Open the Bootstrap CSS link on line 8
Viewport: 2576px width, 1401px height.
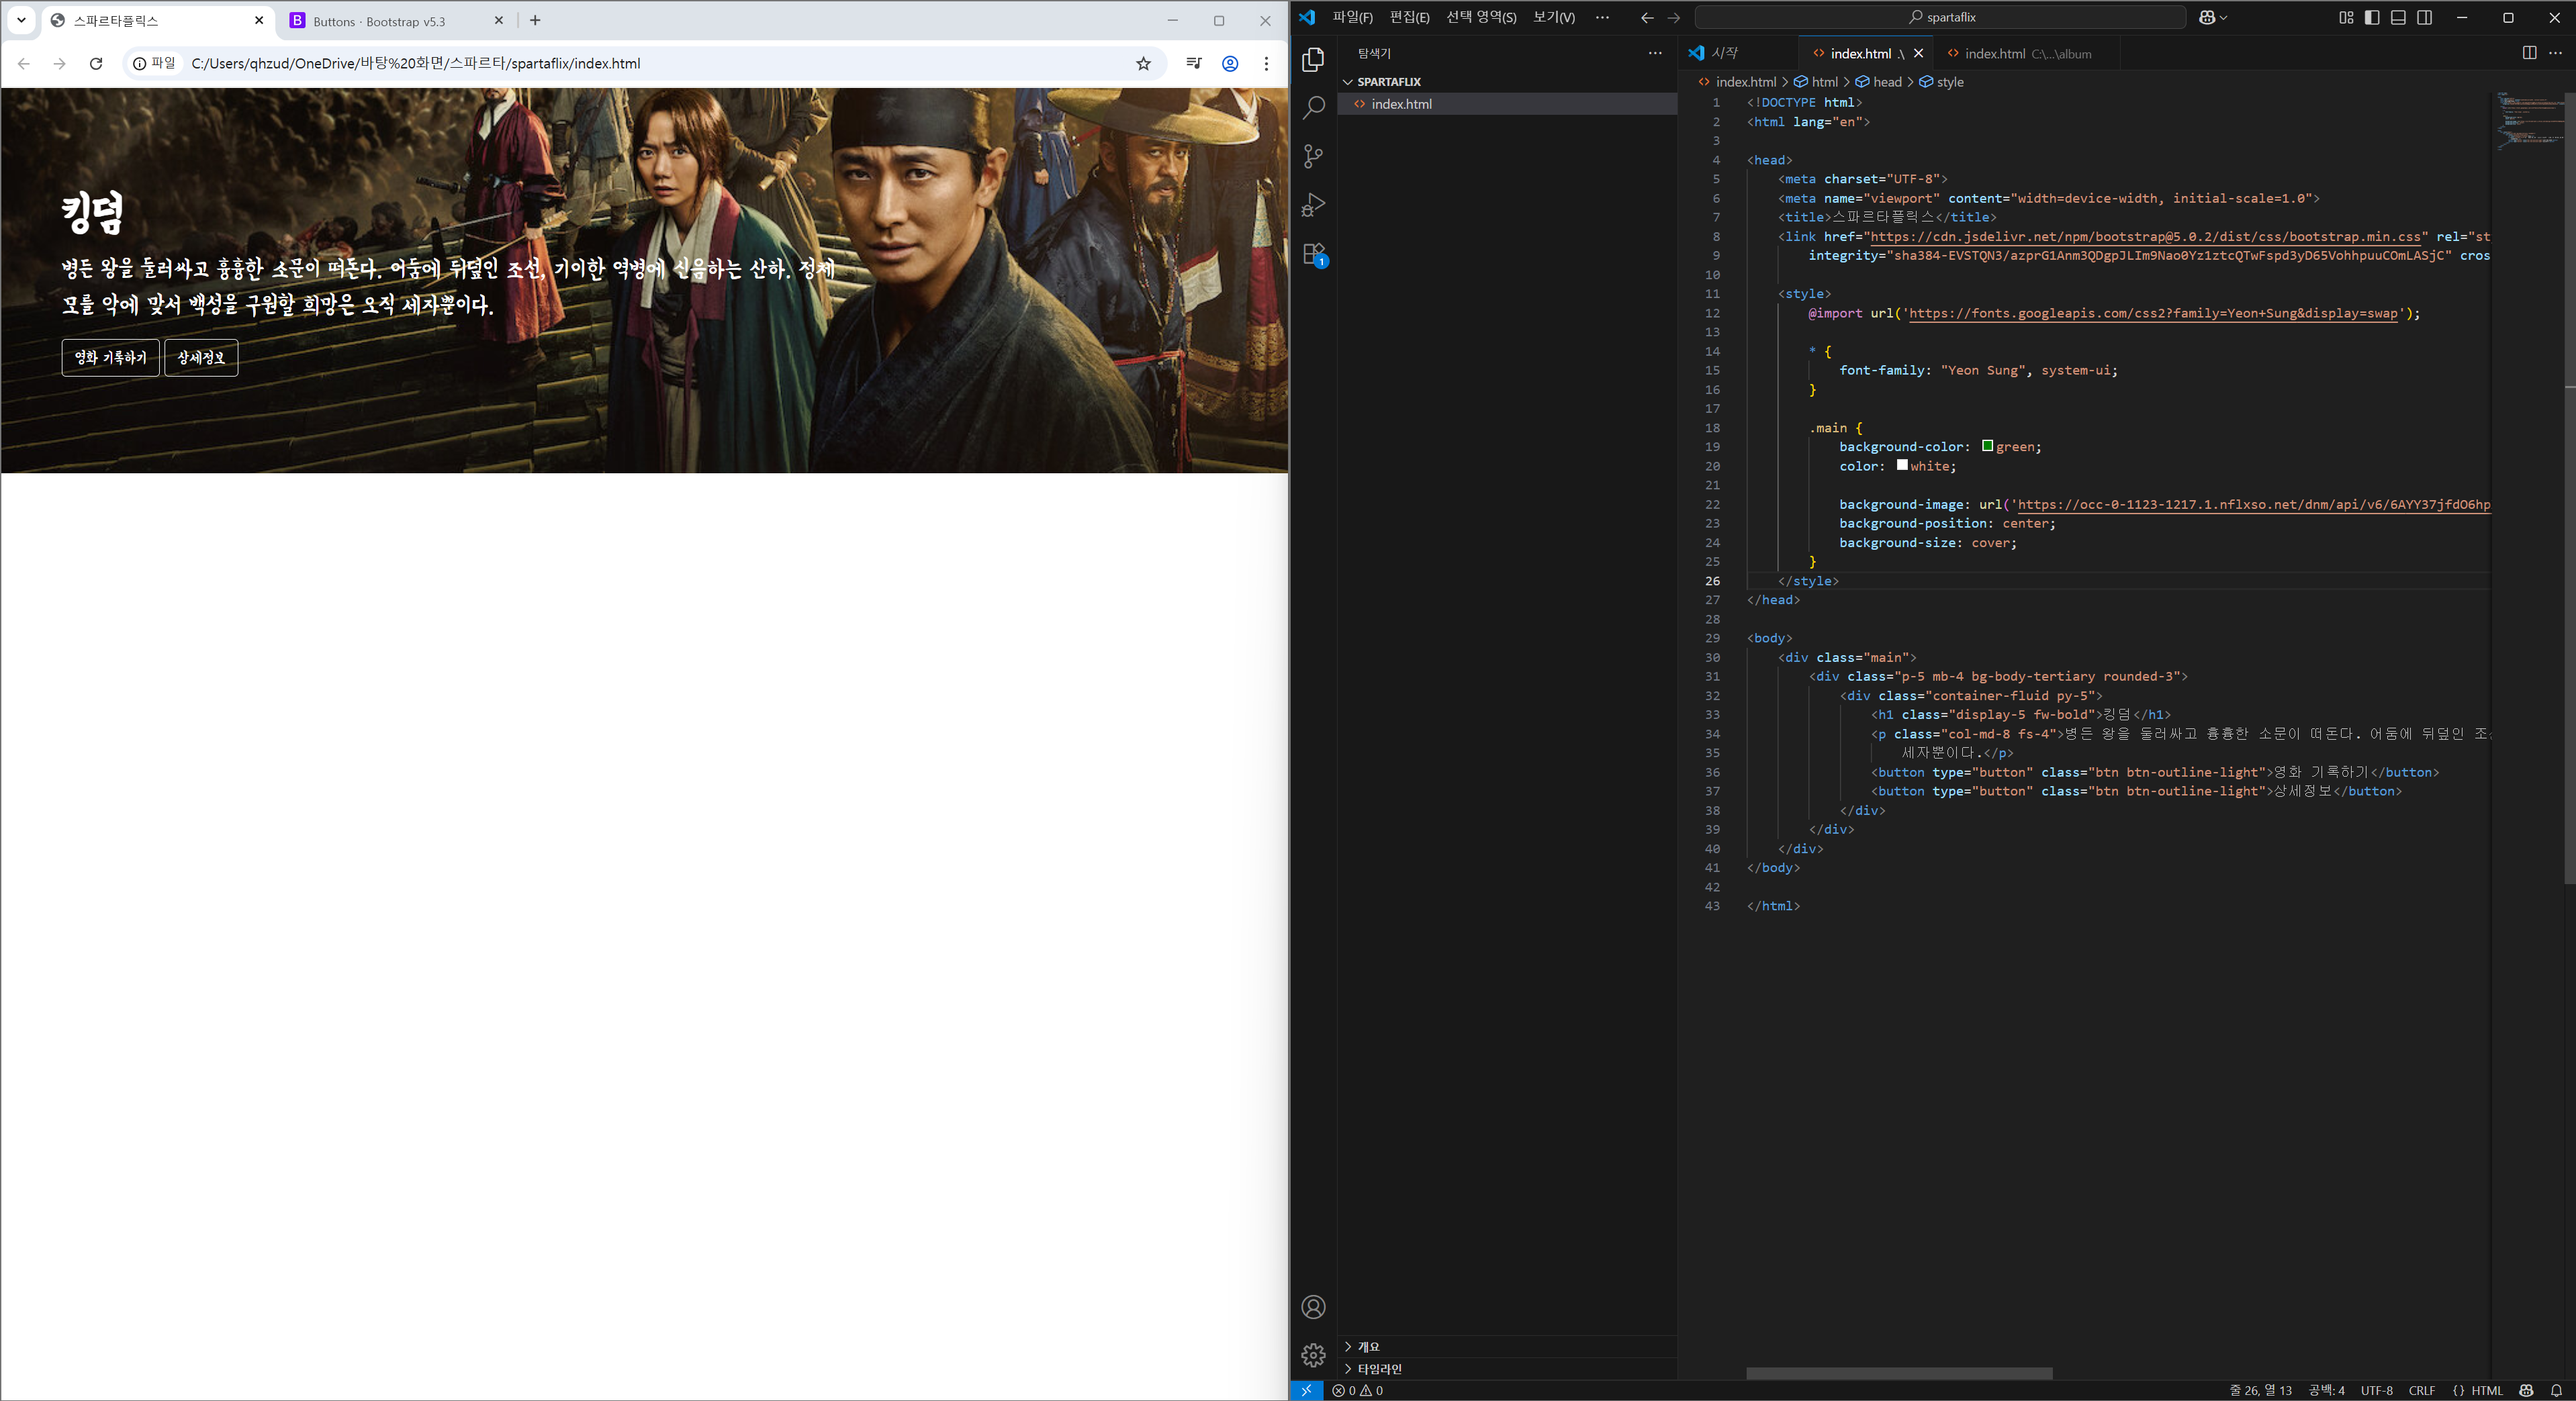(x=2145, y=237)
